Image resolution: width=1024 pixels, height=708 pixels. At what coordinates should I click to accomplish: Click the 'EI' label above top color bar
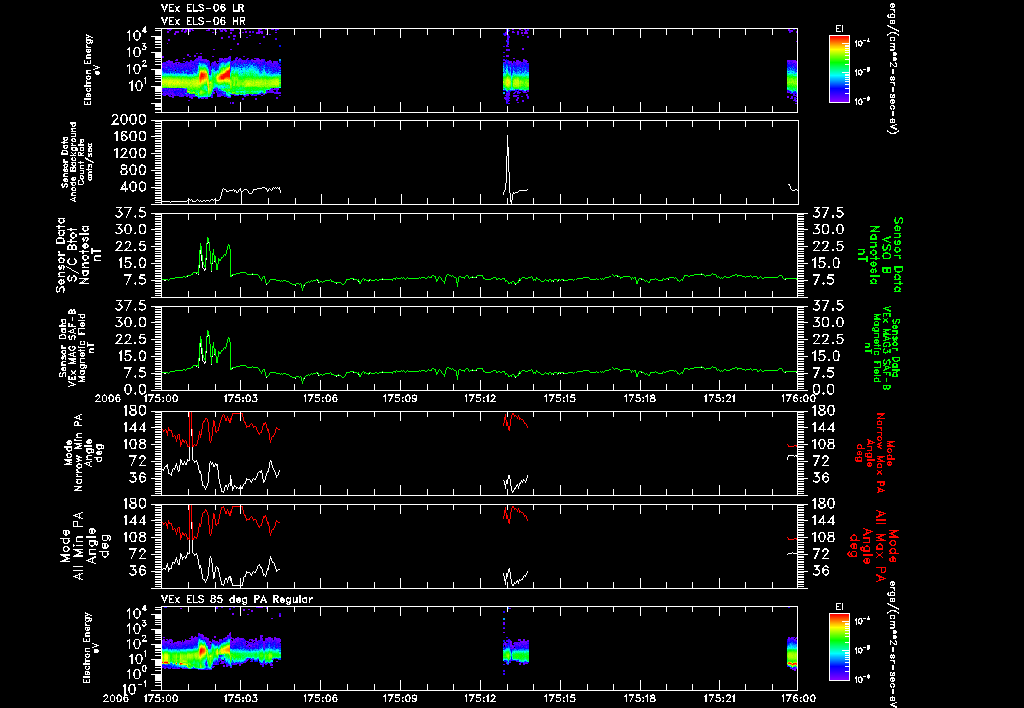839,29
